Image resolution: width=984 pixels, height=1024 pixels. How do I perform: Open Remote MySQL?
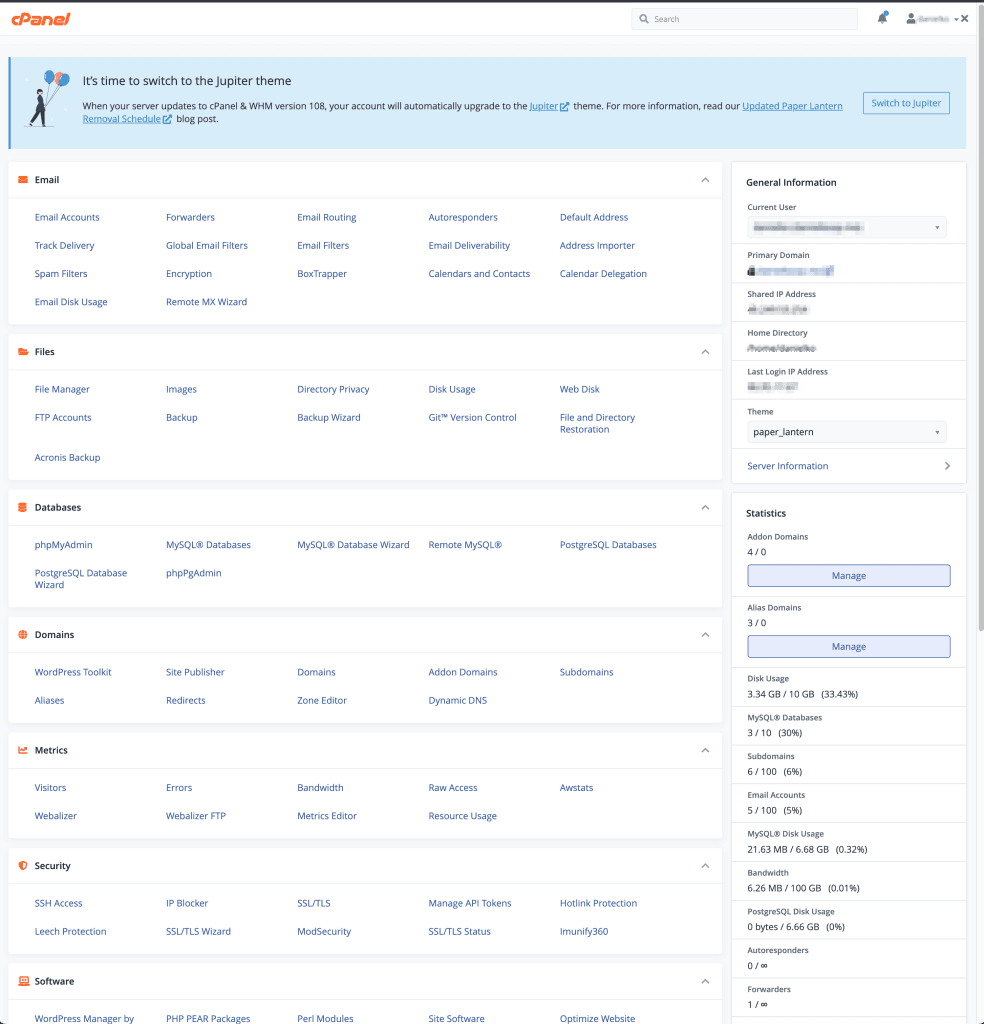(x=465, y=545)
